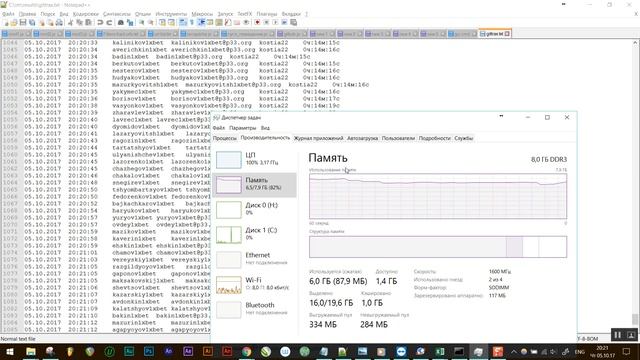Switch to Подробности tab in Task Manager

tap(434, 138)
